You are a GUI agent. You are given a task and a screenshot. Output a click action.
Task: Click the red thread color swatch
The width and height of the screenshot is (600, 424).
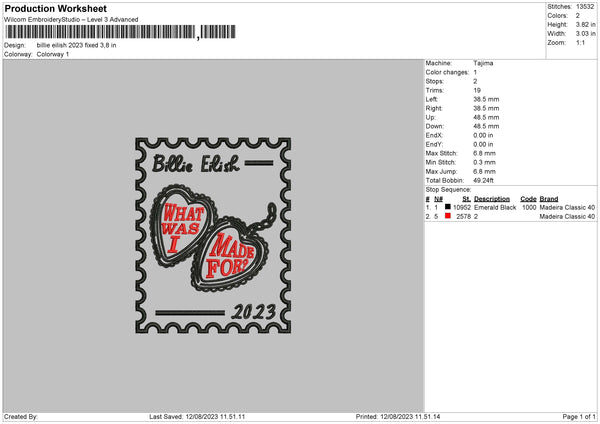[x=448, y=216]
